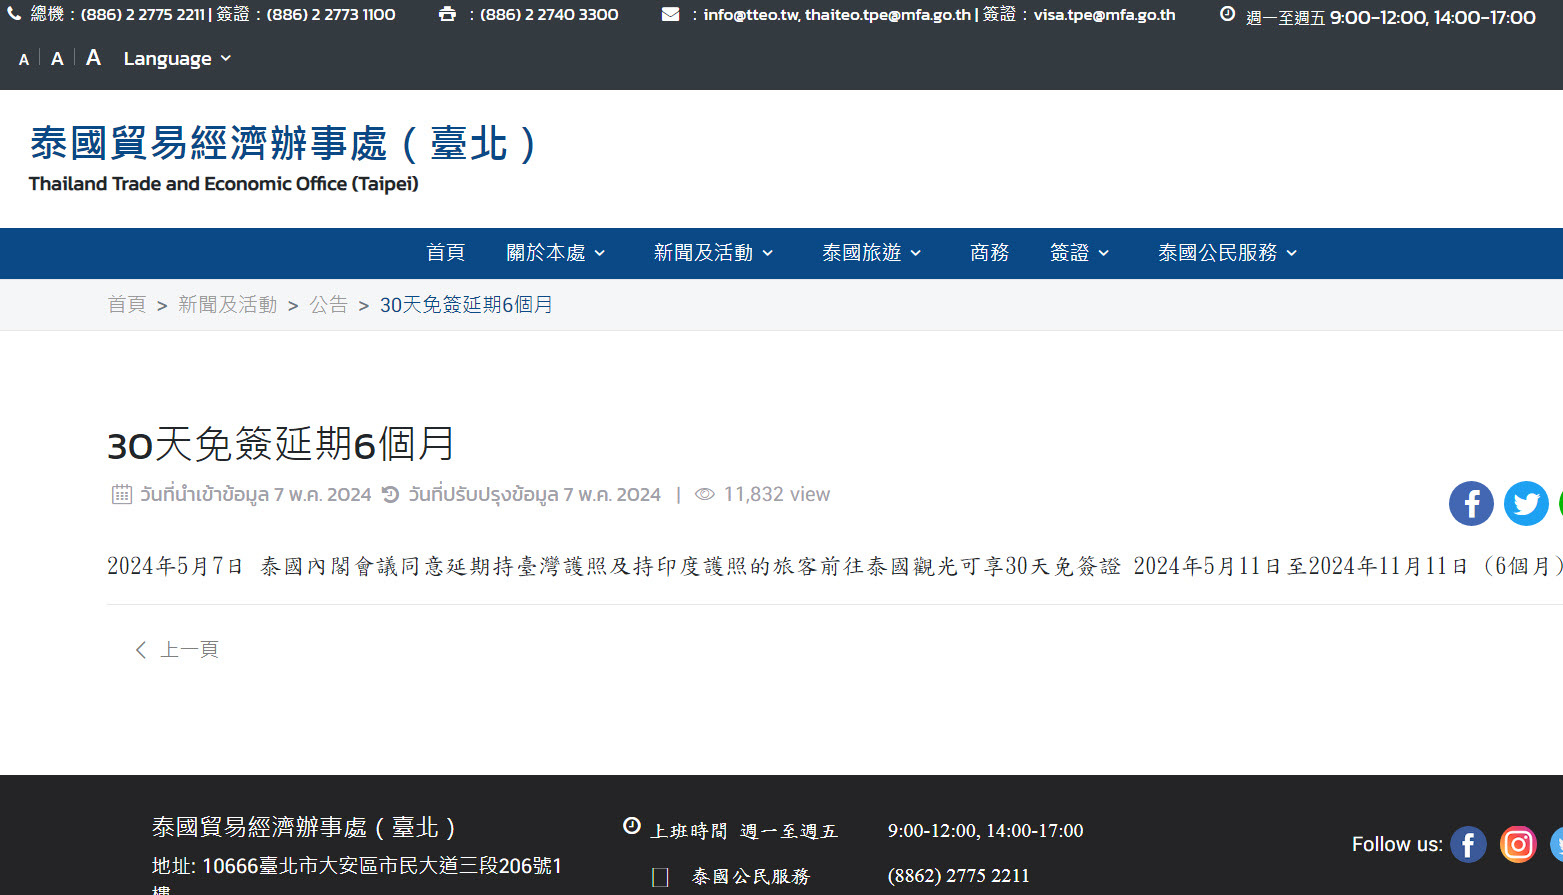Click the calendar icon beside the post date

point(120,493)
